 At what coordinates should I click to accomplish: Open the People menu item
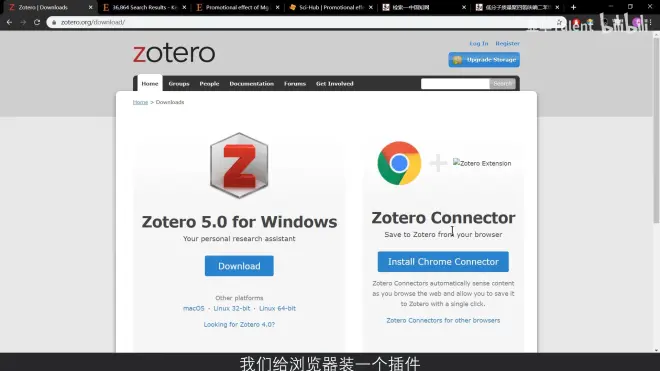click(x=209, y=83)
